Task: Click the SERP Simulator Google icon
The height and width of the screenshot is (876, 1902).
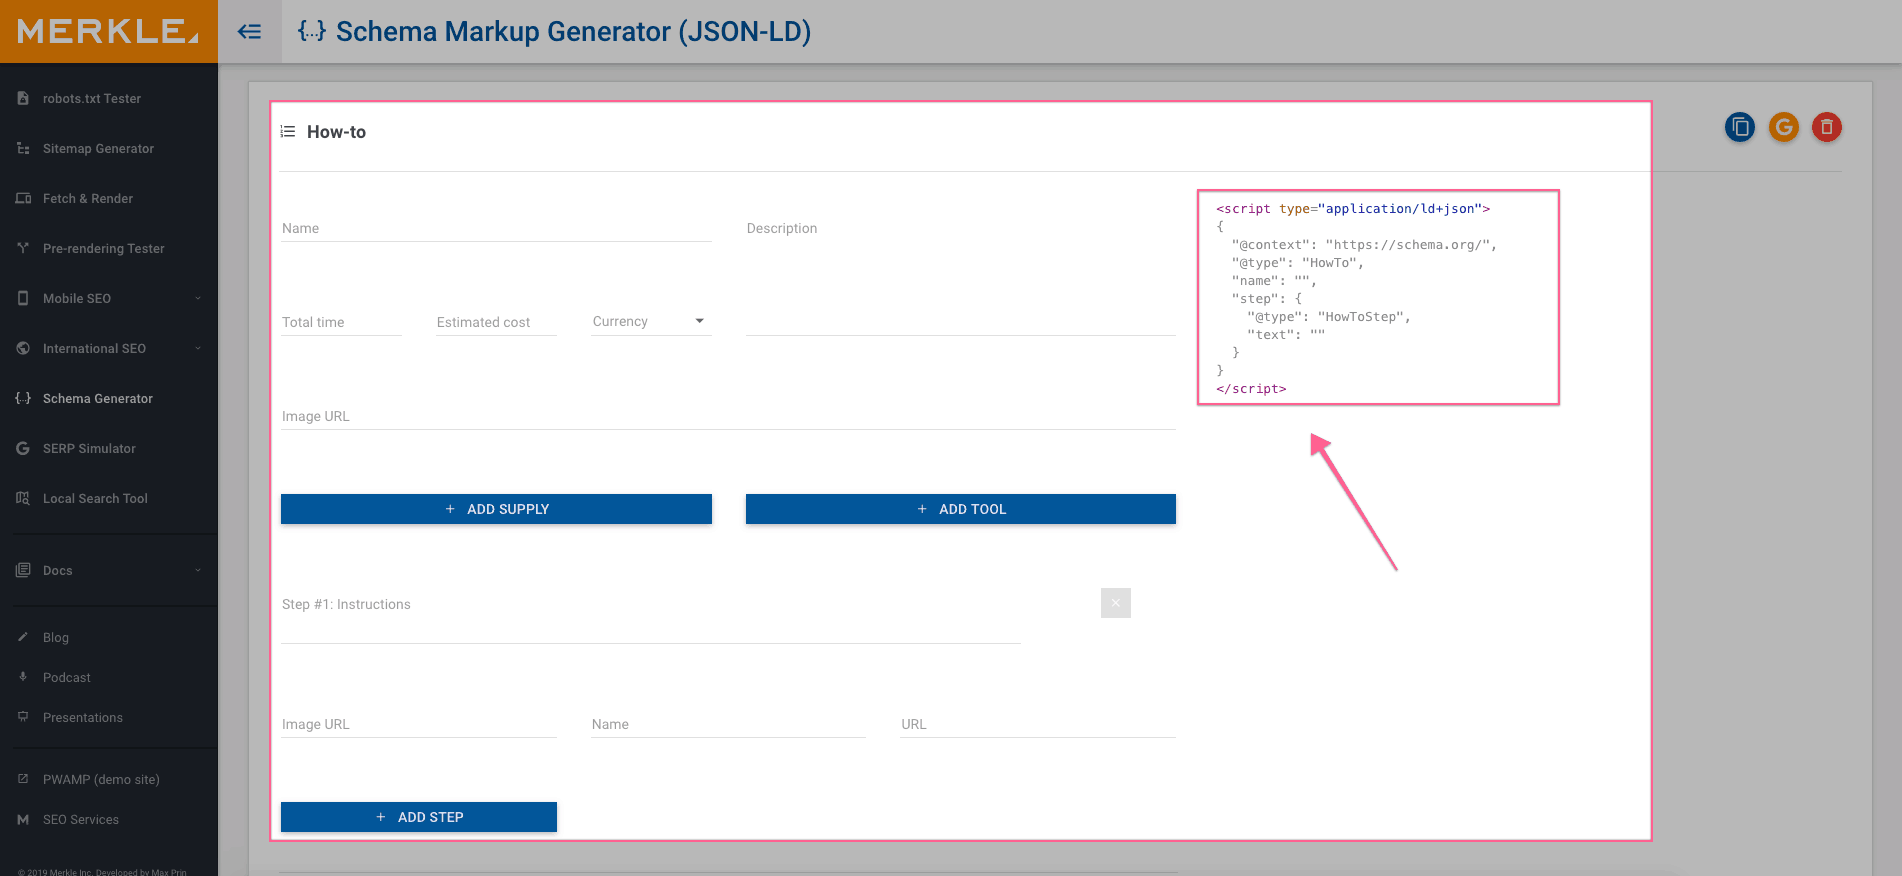Action: 23,448
